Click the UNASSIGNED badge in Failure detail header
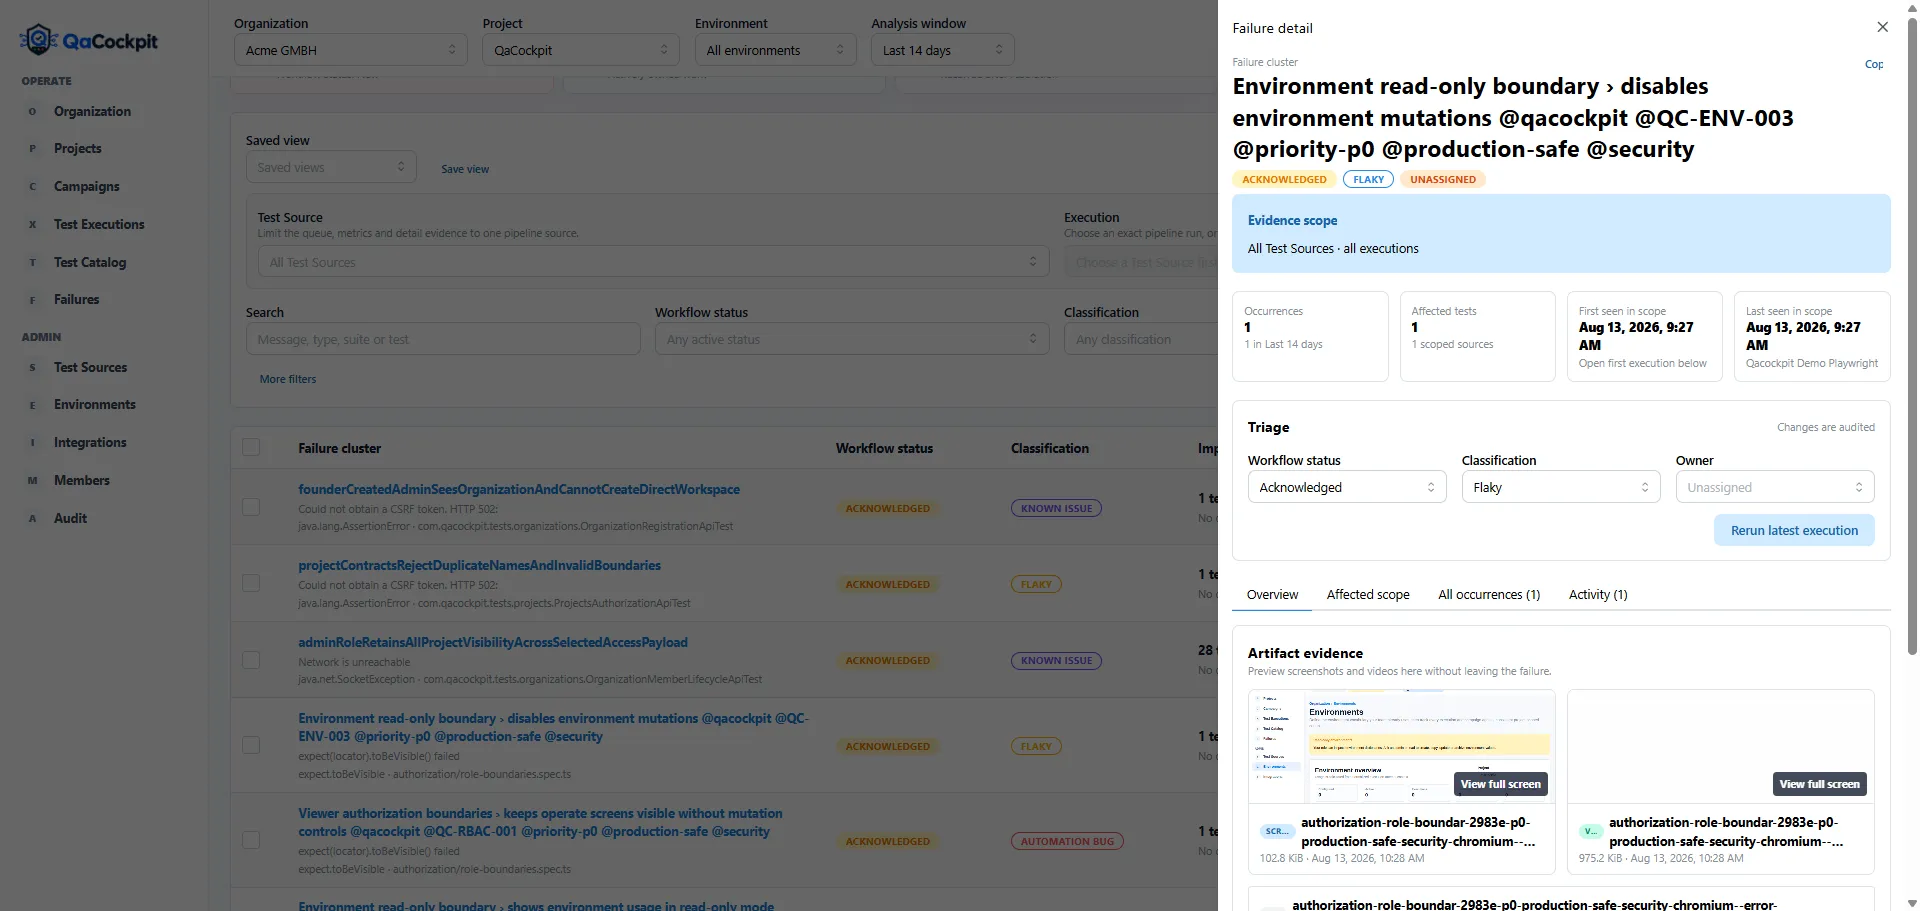Image resolution: width=1920 pixels, height=911 pixels. pyautogui.click(x=1443, y=180)
